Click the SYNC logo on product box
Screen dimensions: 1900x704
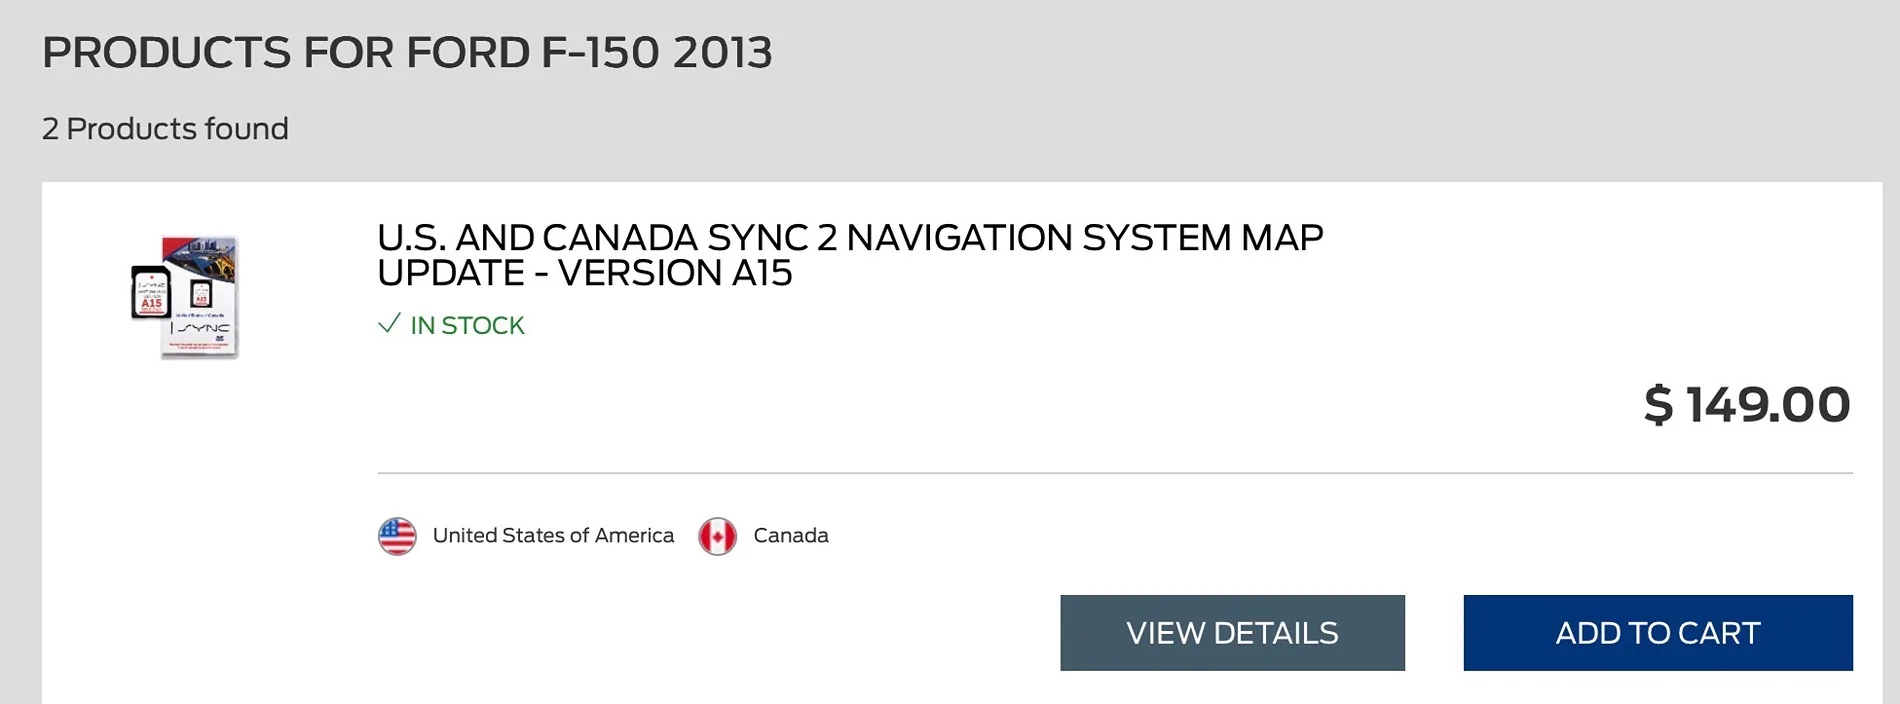pyautogui.click(x=203, y=328)
